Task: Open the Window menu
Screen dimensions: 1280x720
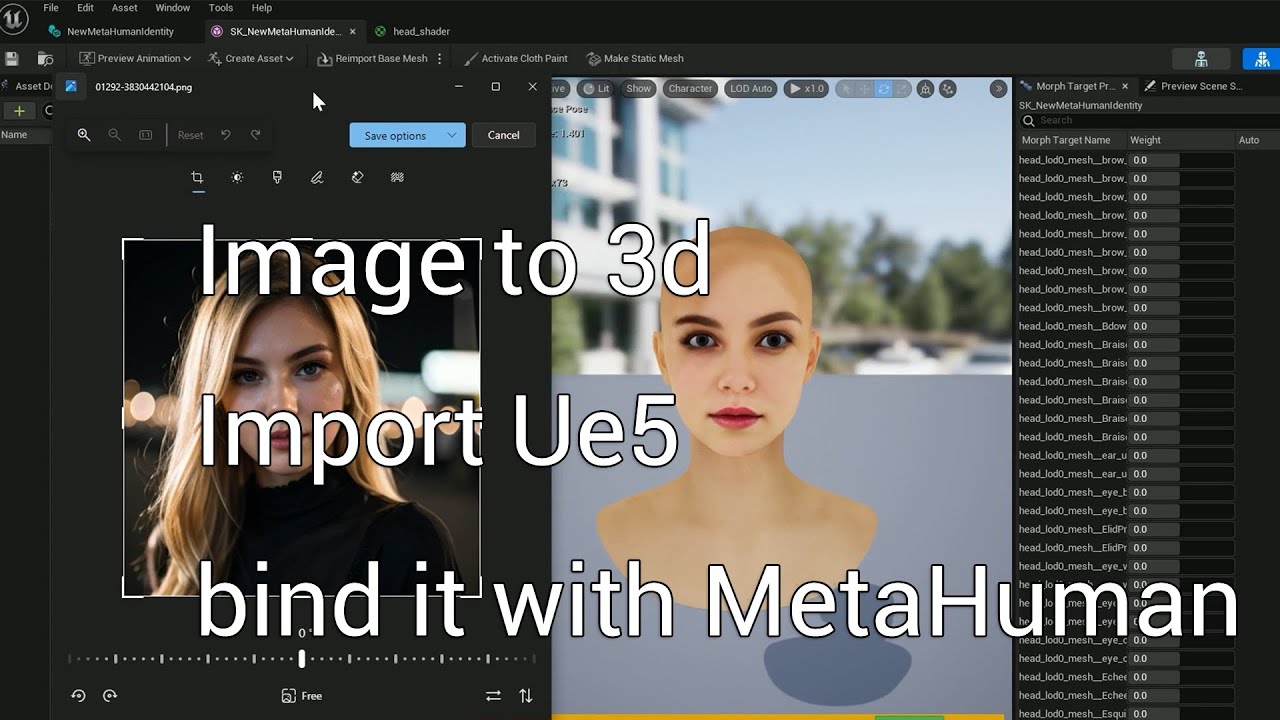Action: coord(173,8)
